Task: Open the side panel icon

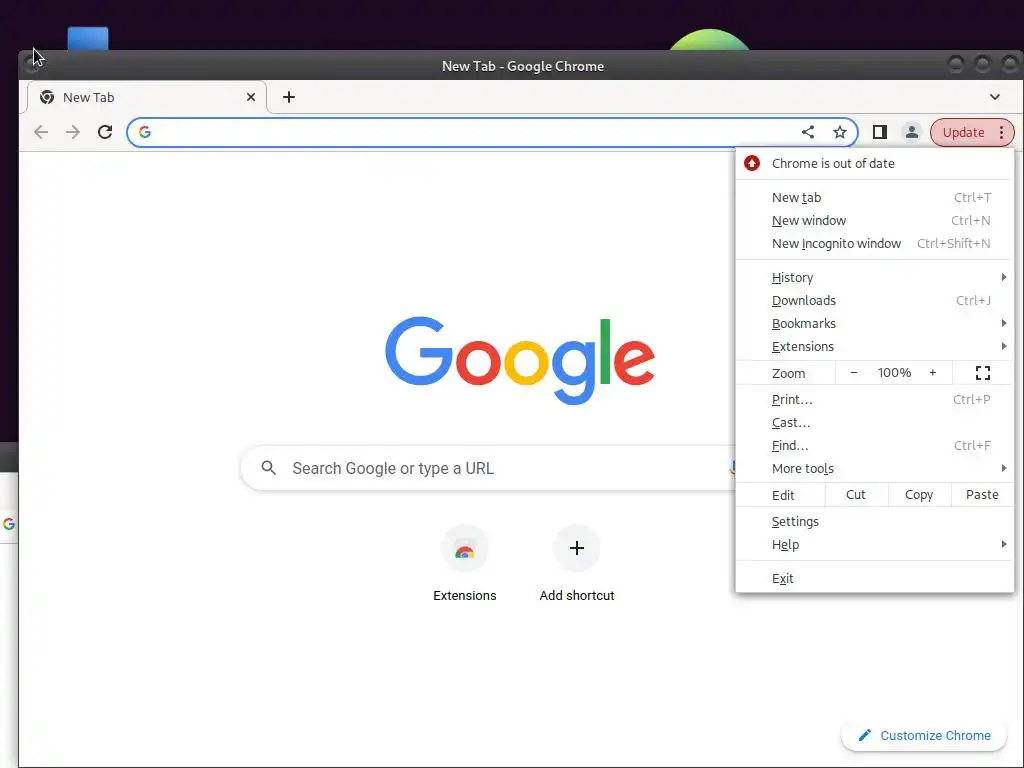Action: [x=880, y=133]
